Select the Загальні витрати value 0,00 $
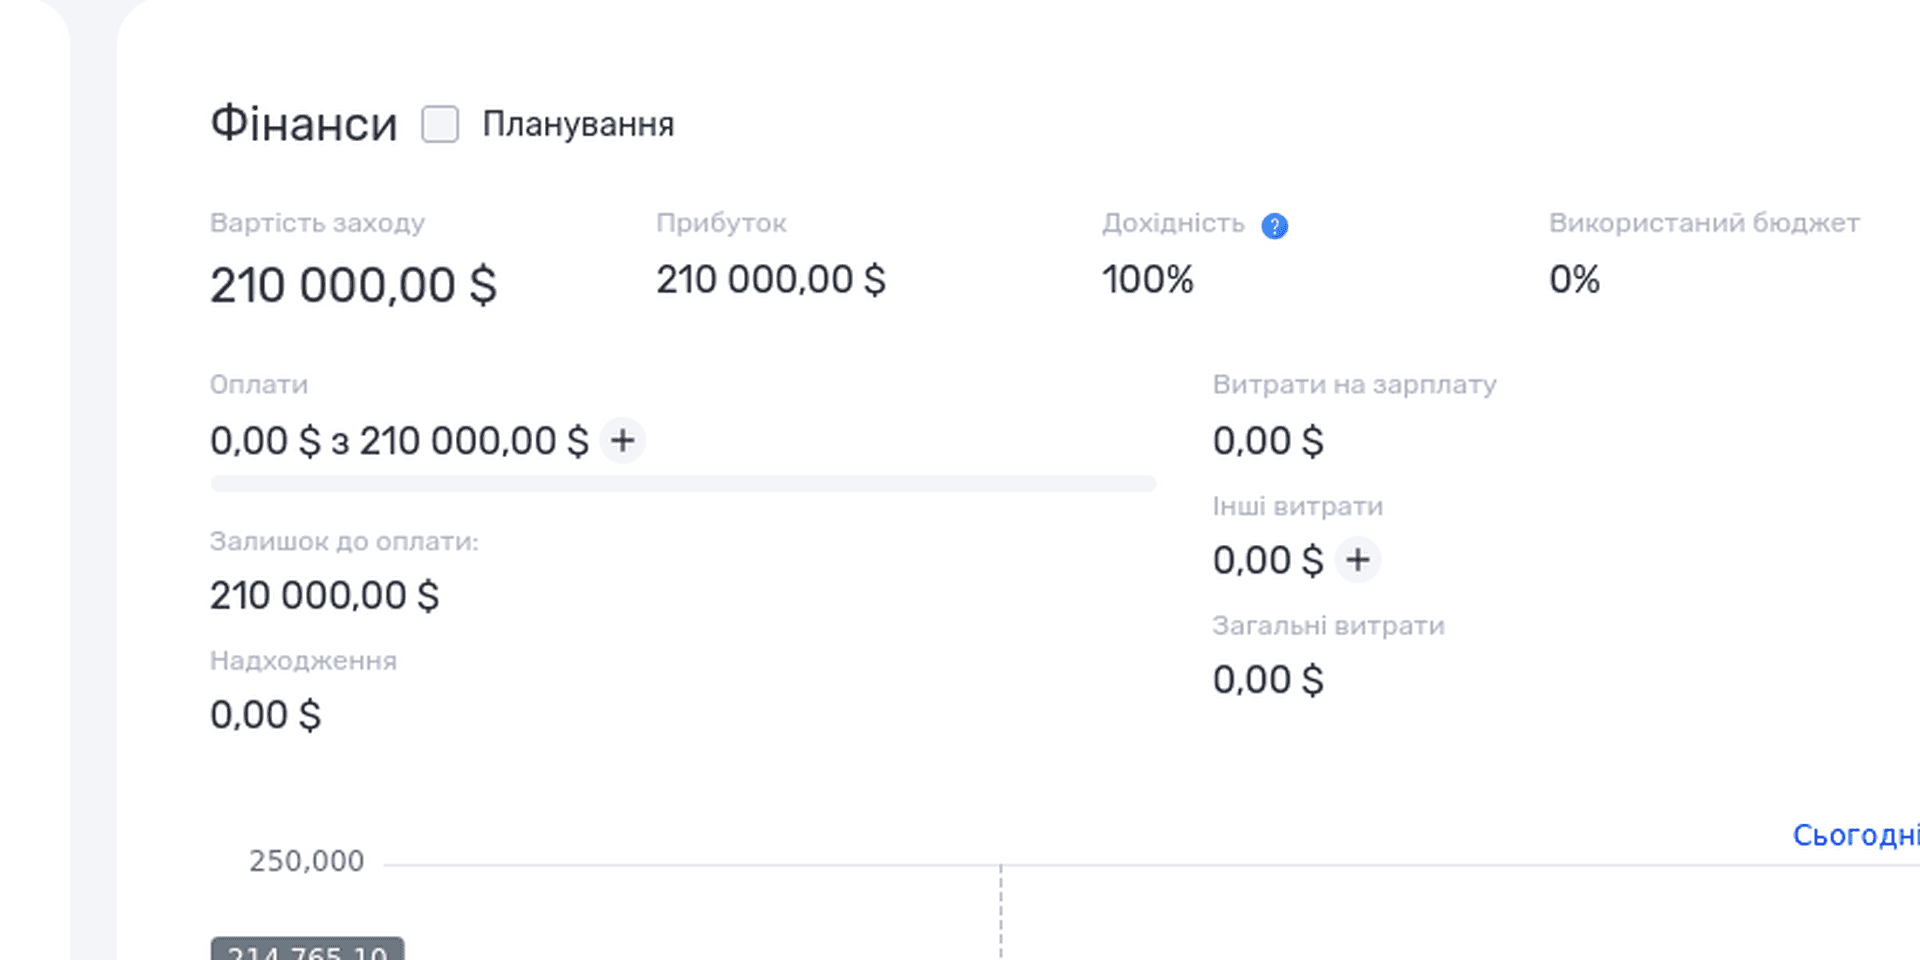This screenshot has width=1920, height=960. pyautogui.click(x=1268, y=680)
